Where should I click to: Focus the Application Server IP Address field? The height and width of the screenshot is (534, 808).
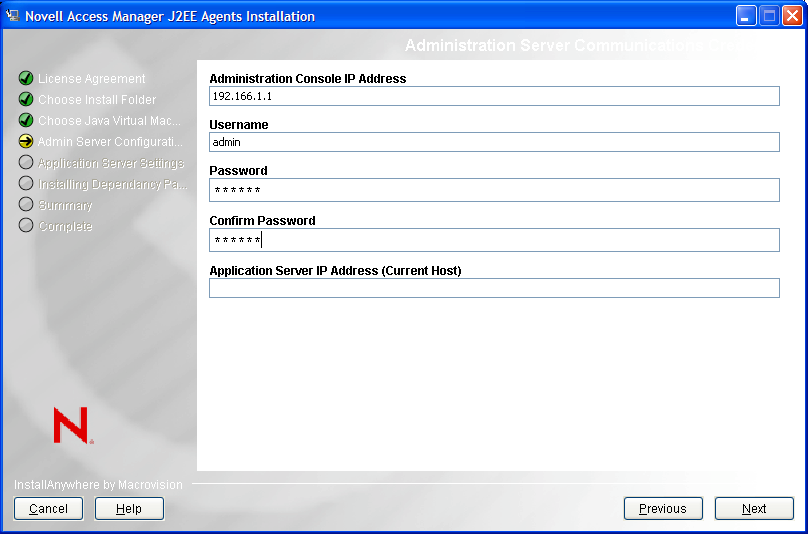tap(494, 288)
